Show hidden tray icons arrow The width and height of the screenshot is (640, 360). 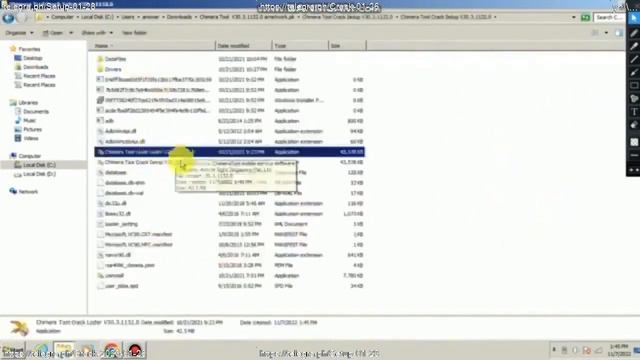click(554, 350)
